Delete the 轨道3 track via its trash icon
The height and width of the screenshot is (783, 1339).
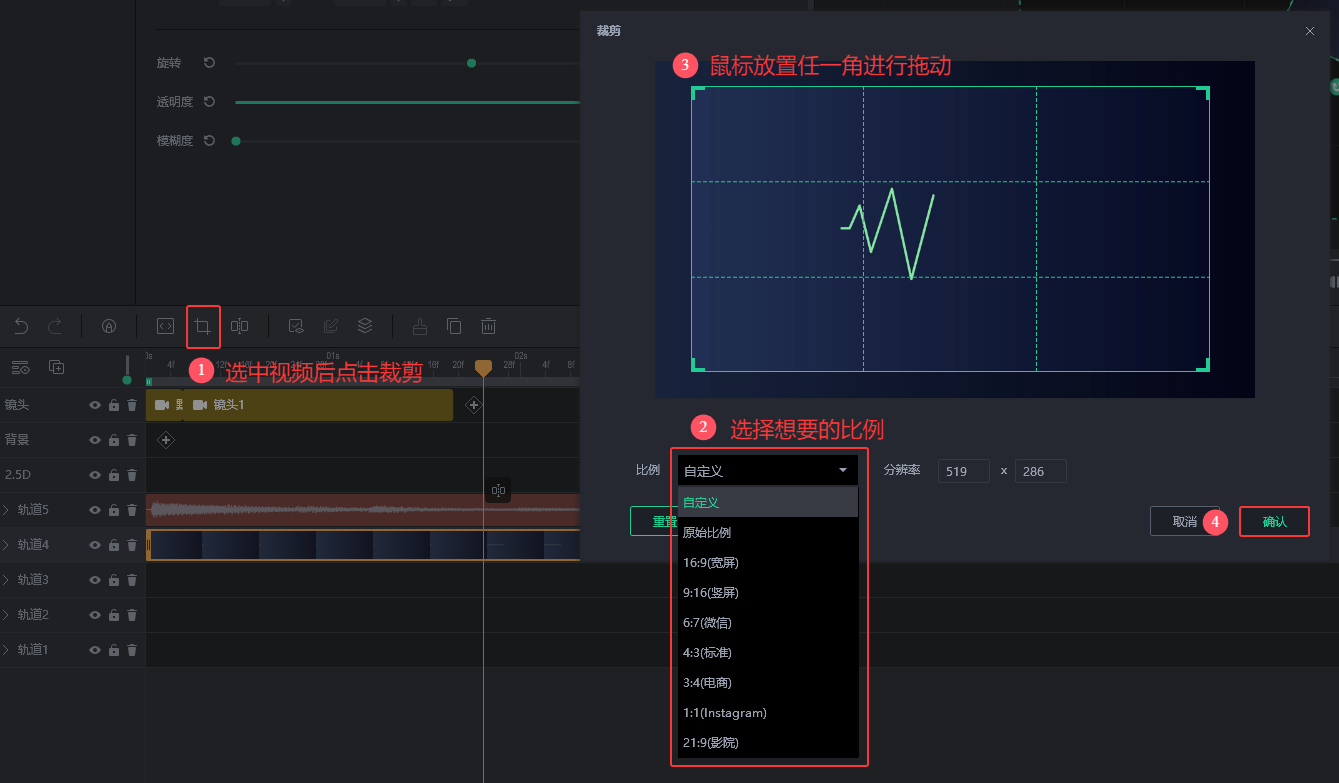coord(132,580)
